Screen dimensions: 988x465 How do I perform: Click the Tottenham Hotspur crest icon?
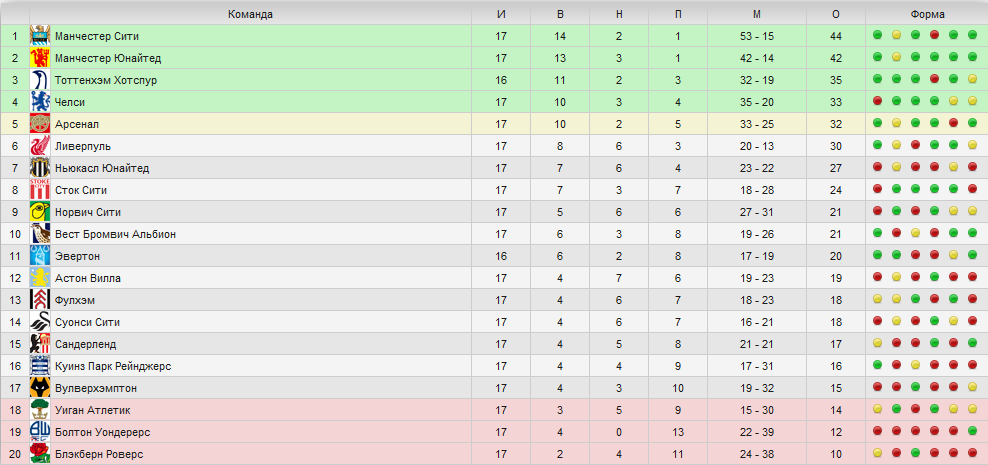pyautogui.click(x=40, y=80)
